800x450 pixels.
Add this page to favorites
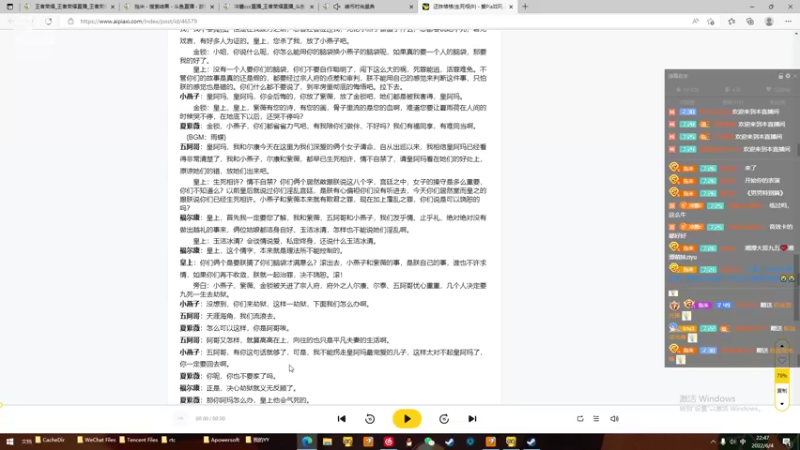(711, 21)
